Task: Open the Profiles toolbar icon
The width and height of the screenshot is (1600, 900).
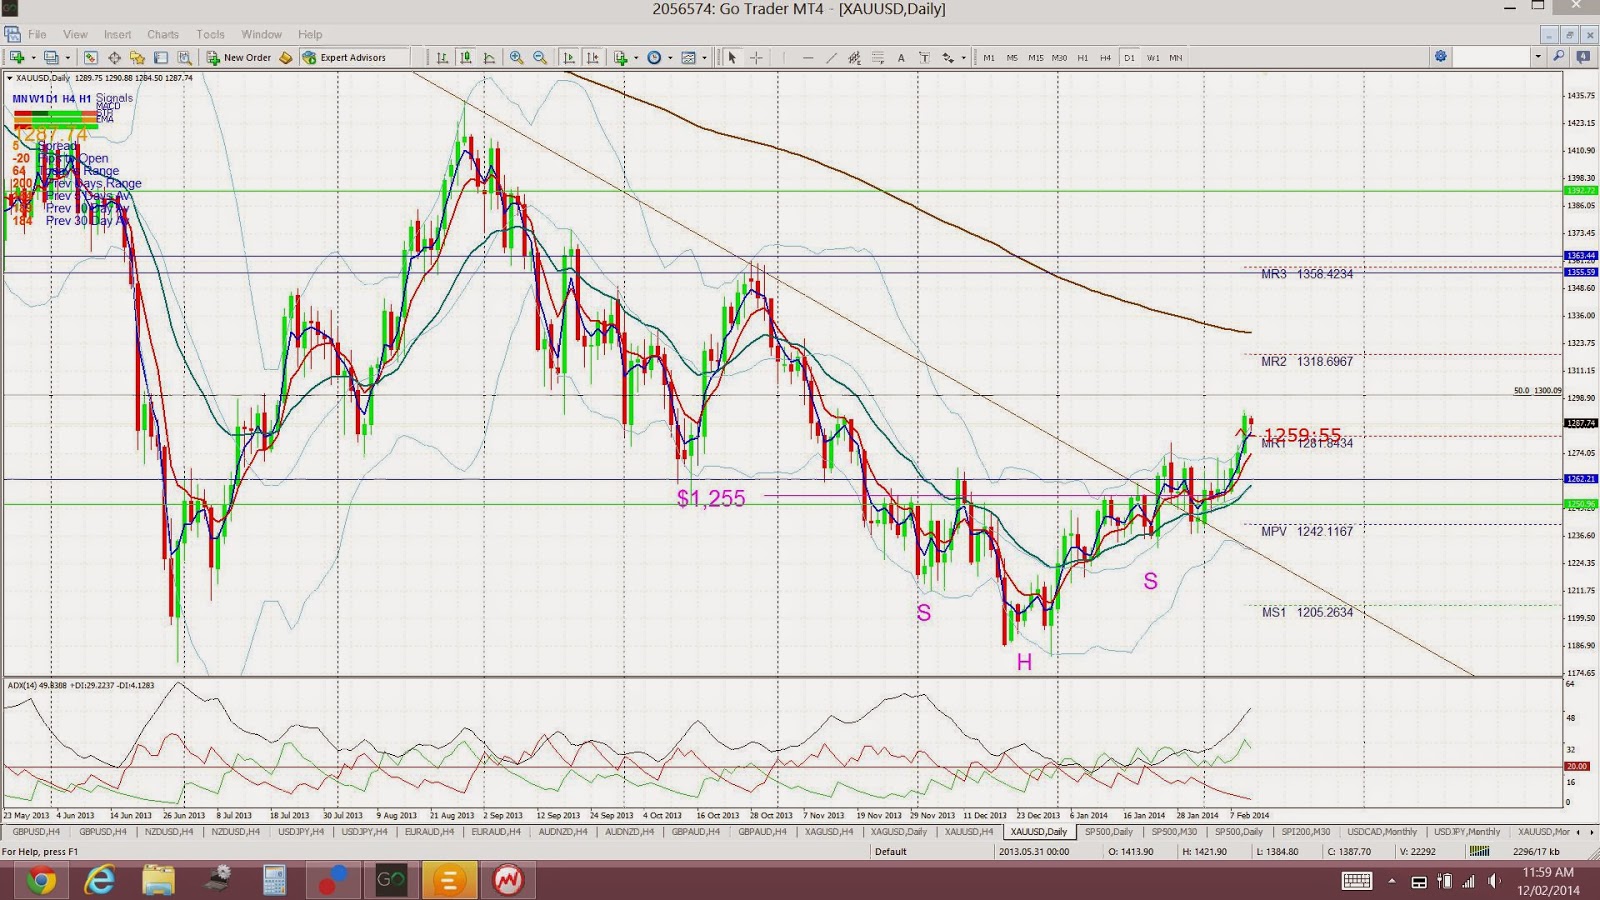Action: (x=51, y=58)
